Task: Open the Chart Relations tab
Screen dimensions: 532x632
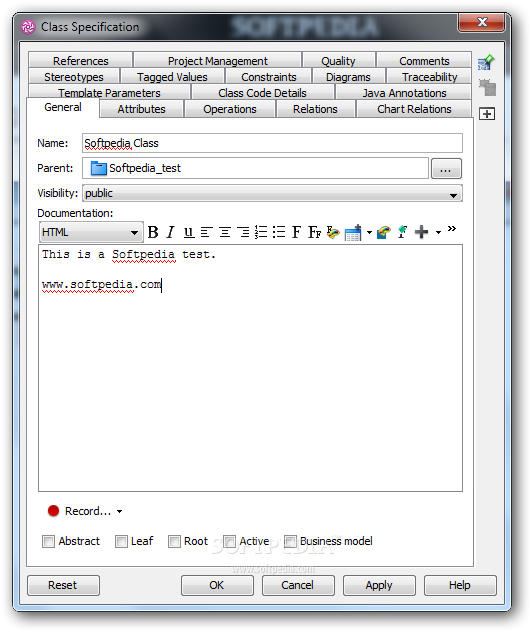Action: [414, 109]
